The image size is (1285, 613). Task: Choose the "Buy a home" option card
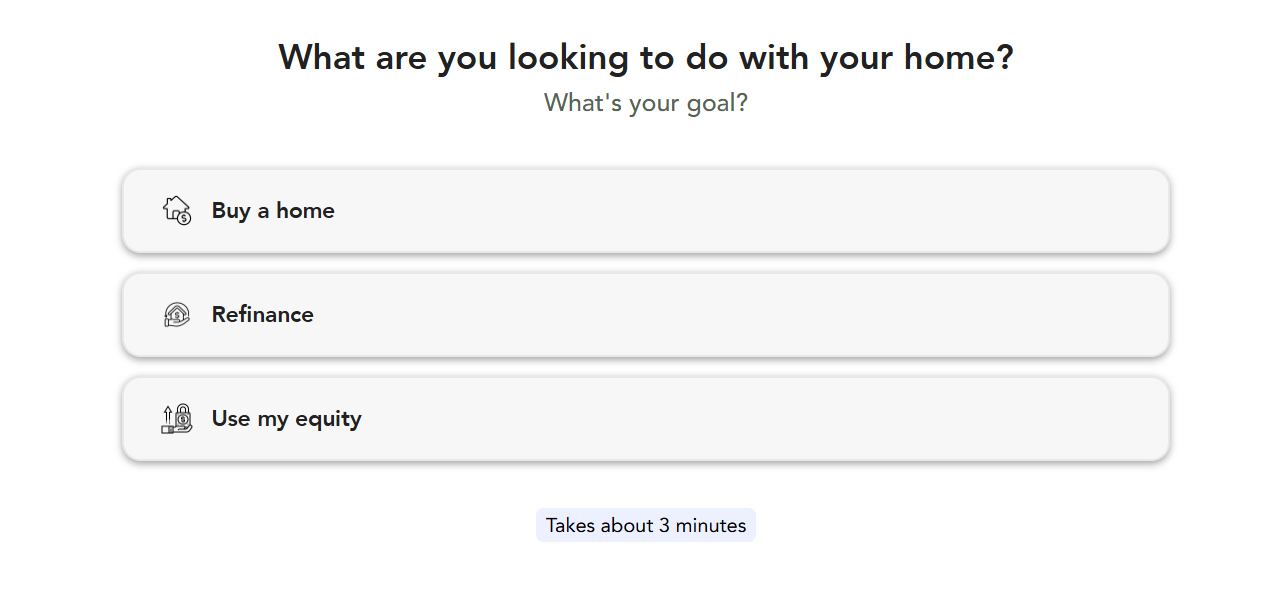point(645,211)
